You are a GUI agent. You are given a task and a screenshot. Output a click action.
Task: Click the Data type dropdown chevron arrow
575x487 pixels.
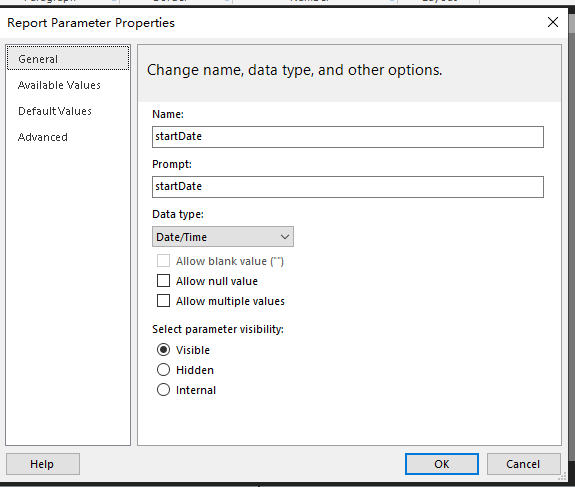(285, 237)
